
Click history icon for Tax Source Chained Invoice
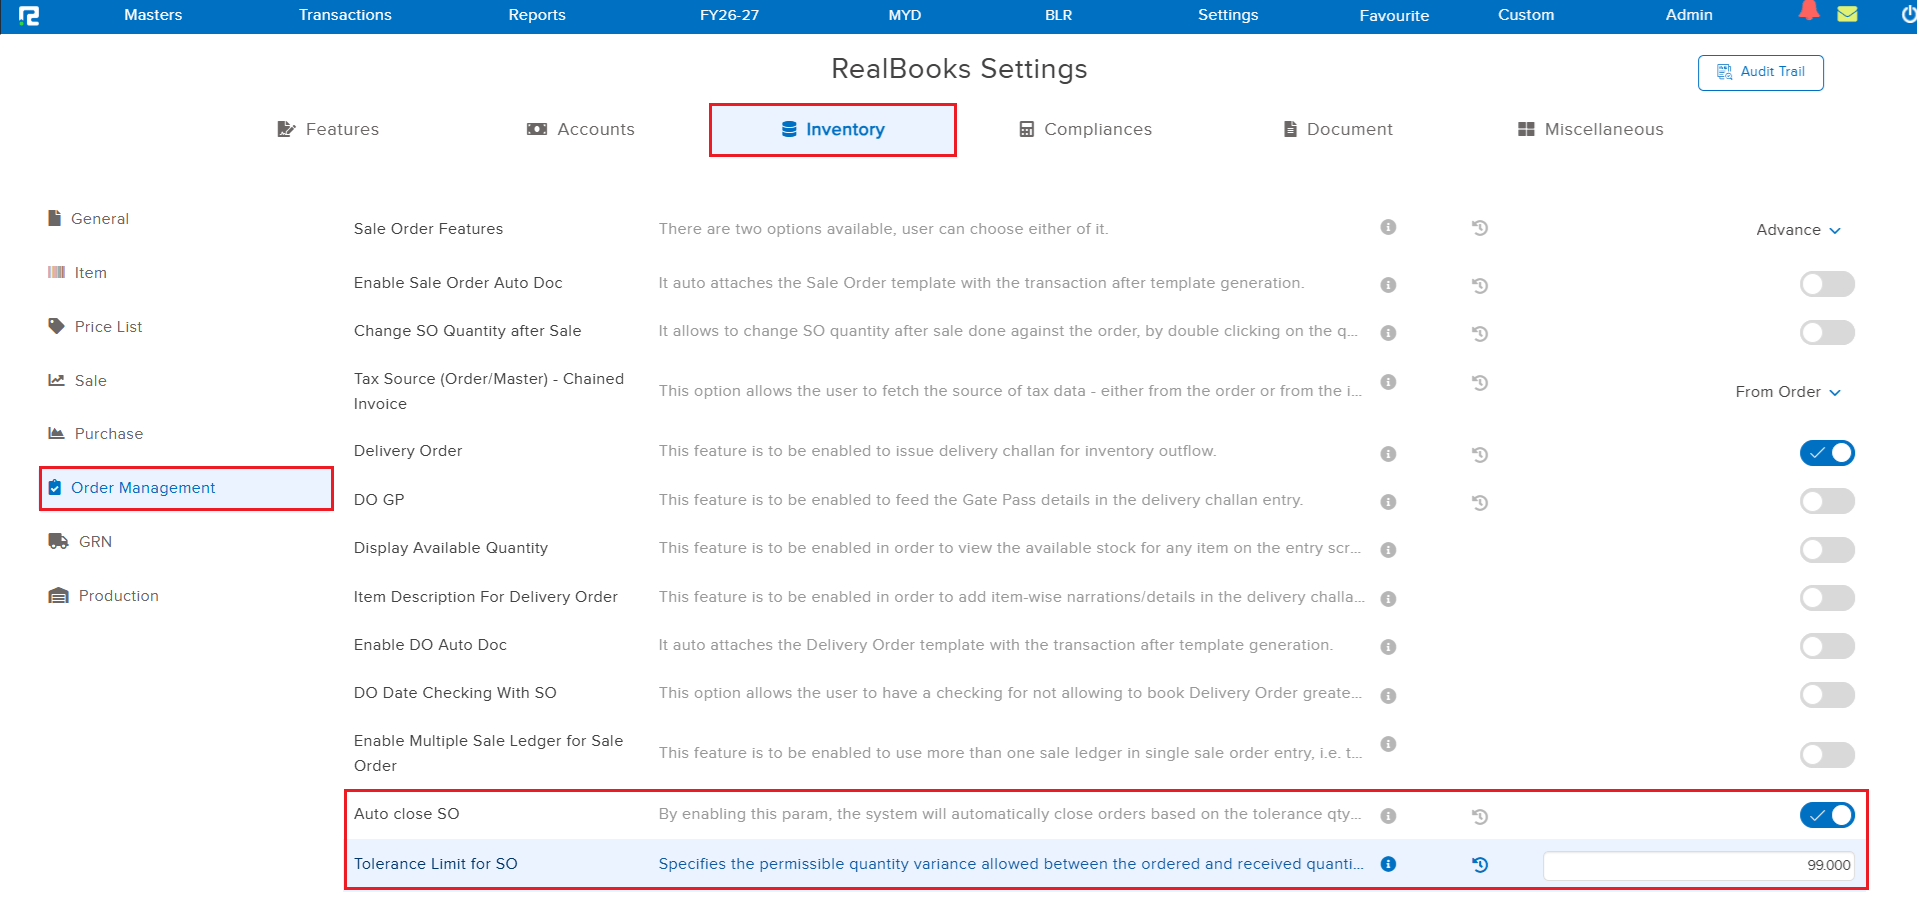coord(1480,383)
